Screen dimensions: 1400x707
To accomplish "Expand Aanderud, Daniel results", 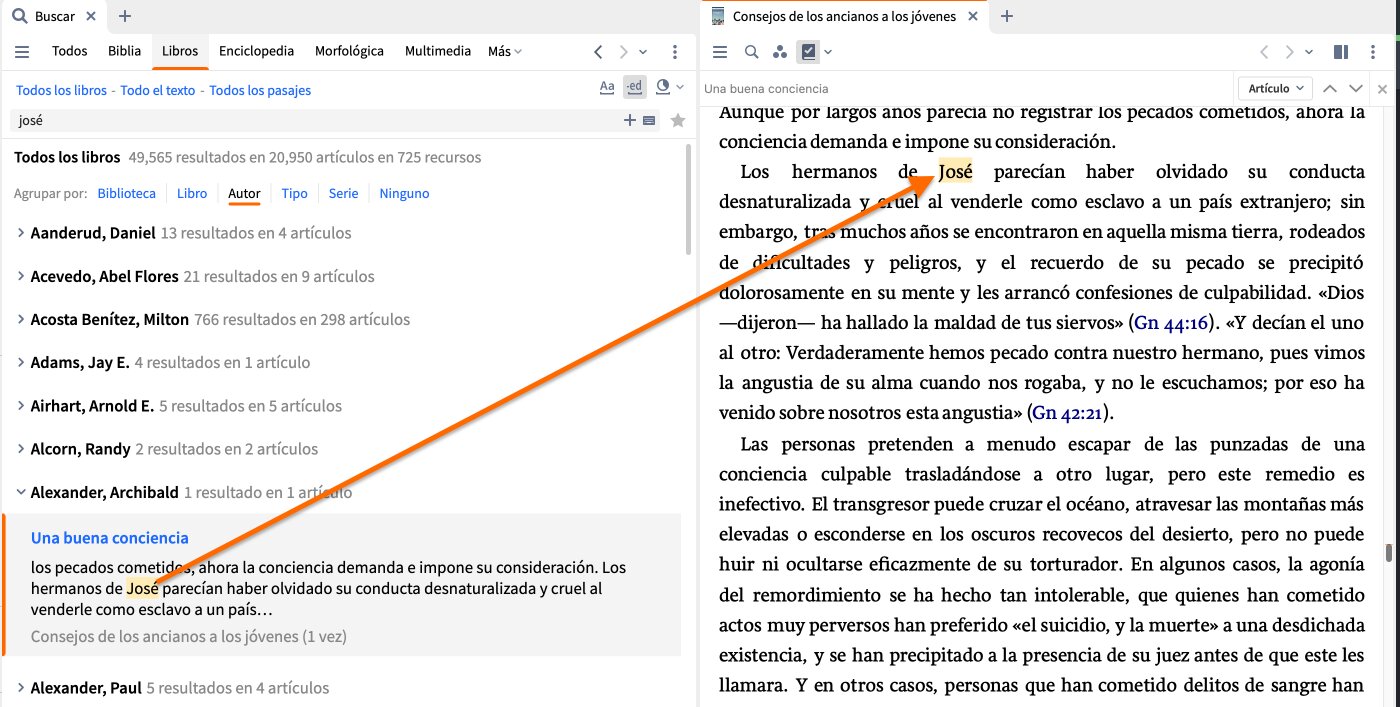I will point(21,233).
